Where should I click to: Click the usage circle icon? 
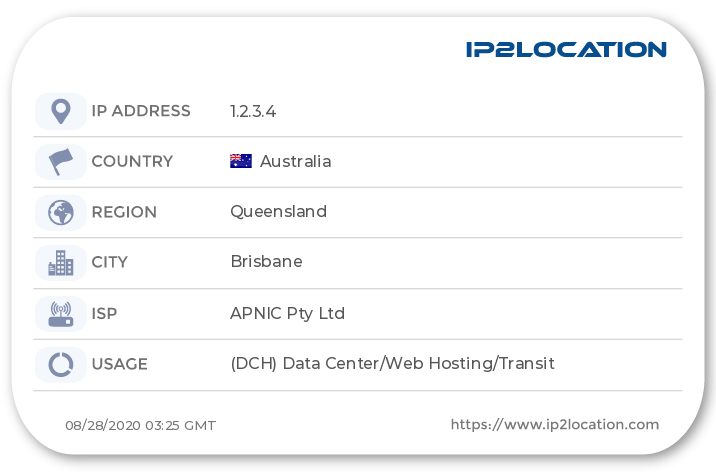pos(60,365)
